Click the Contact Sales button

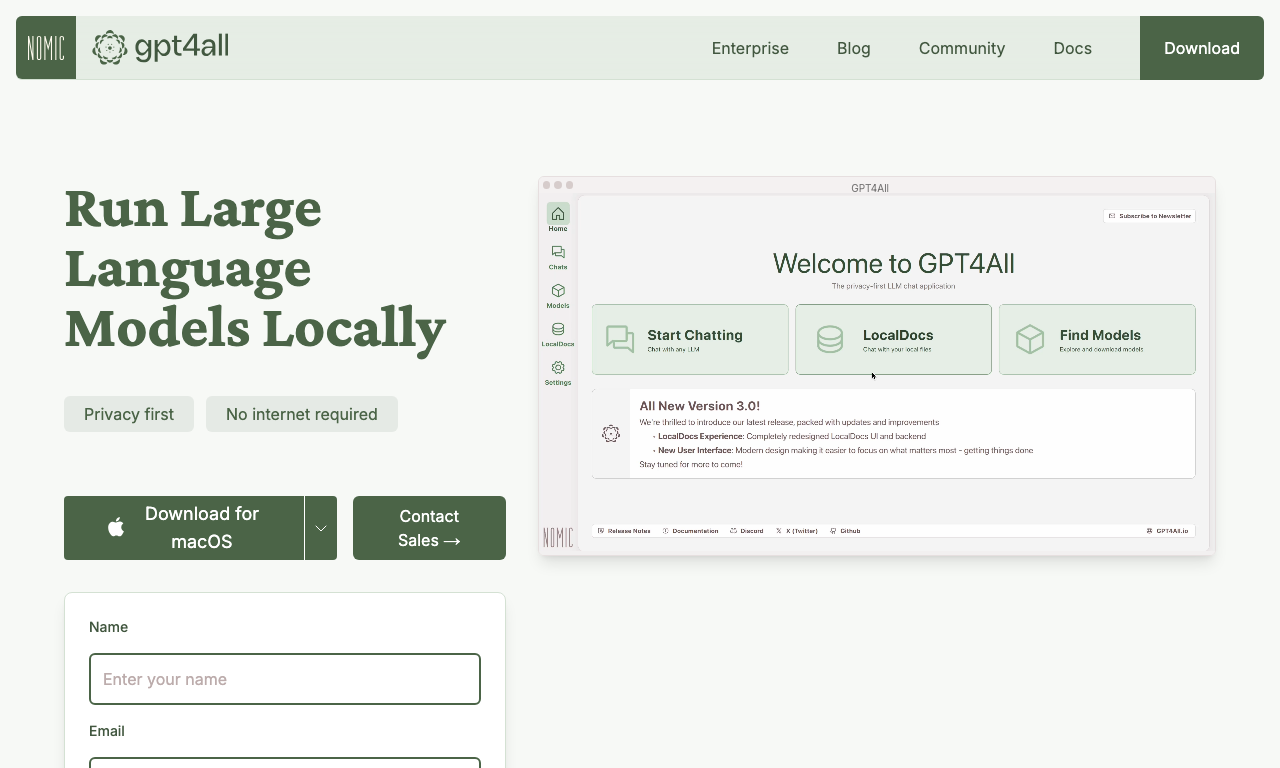429,528
